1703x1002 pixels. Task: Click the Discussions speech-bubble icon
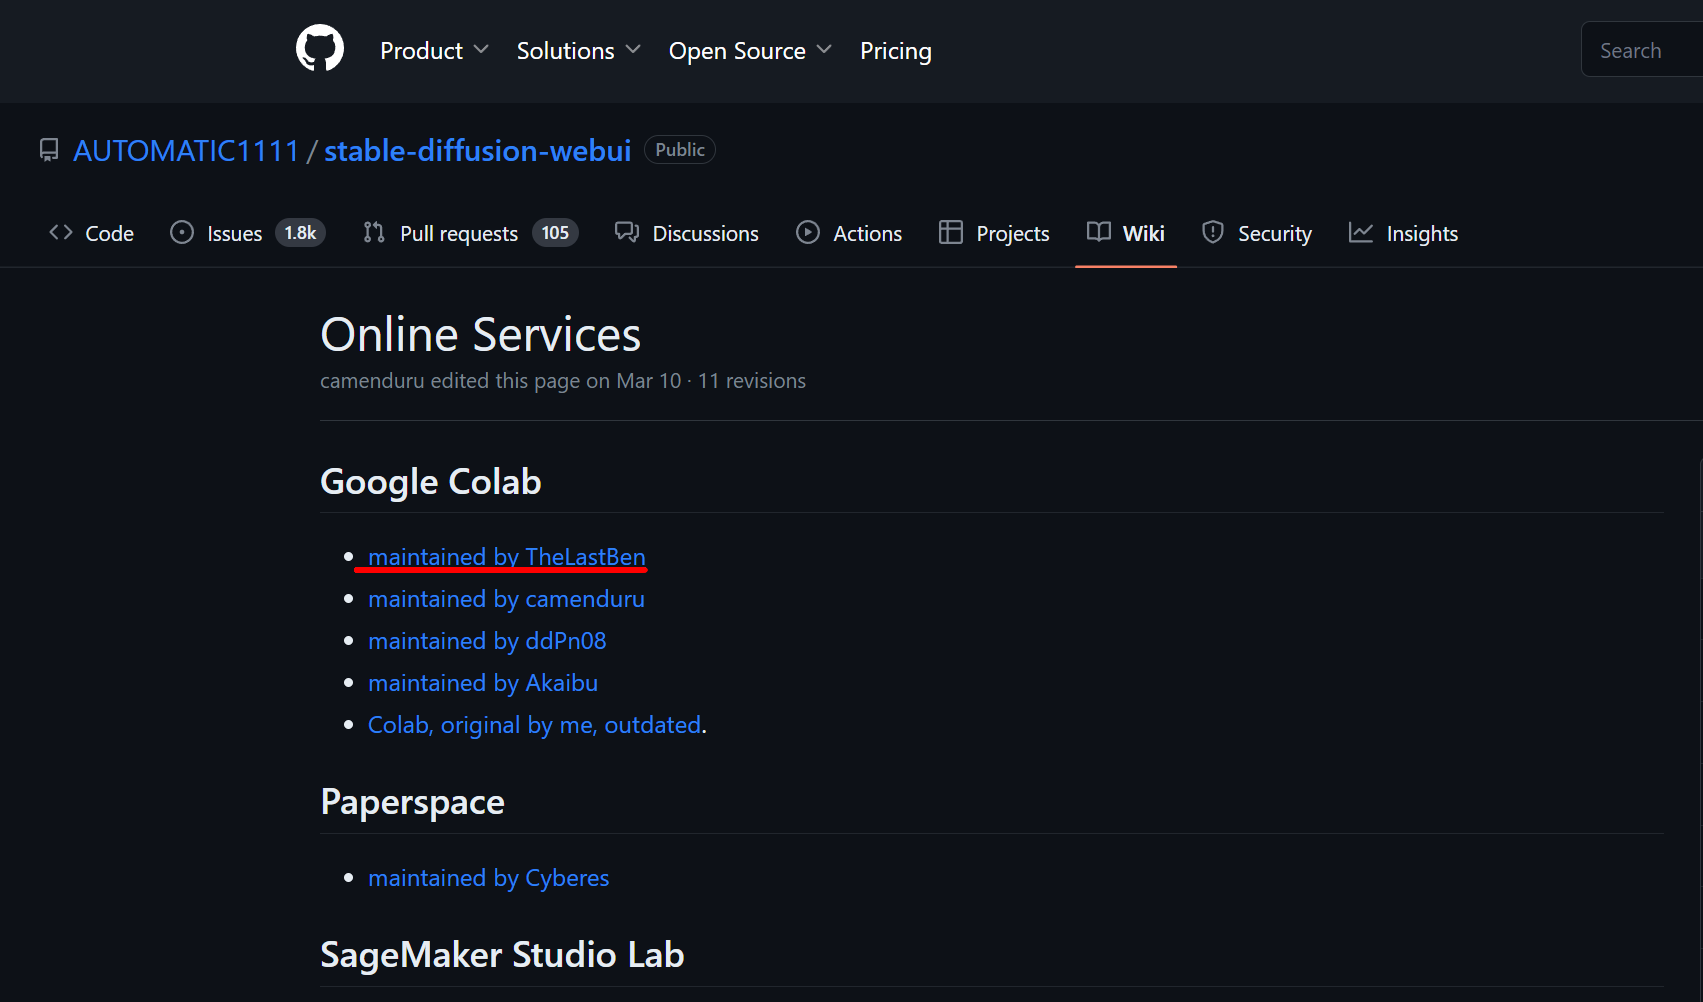coord(627,233)
